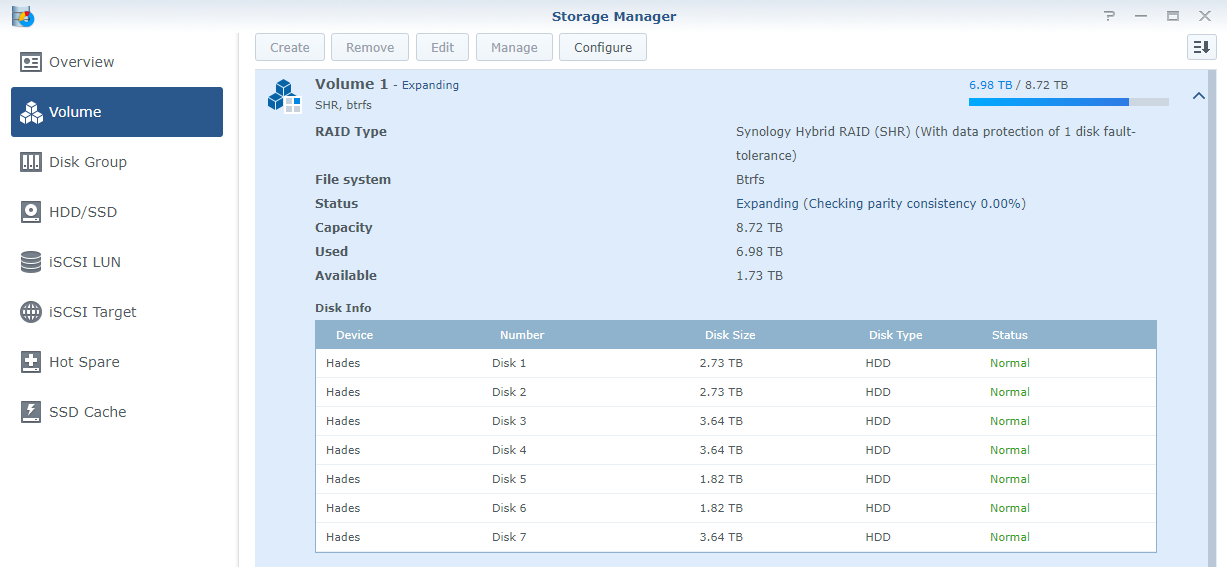
Task: Click Disk 7's 3.64 TB size
Action: [721, 537]
